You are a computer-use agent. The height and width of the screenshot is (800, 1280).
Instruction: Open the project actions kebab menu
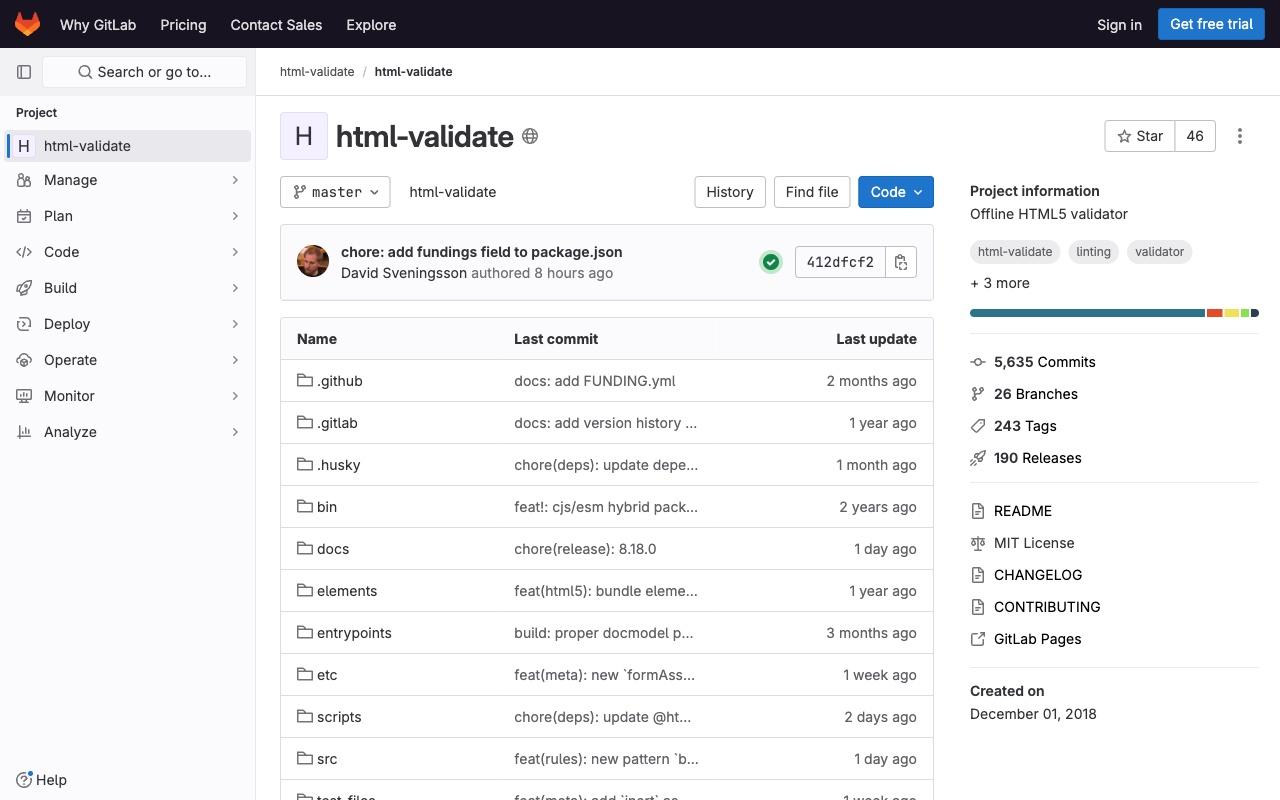coord(1240,136)
